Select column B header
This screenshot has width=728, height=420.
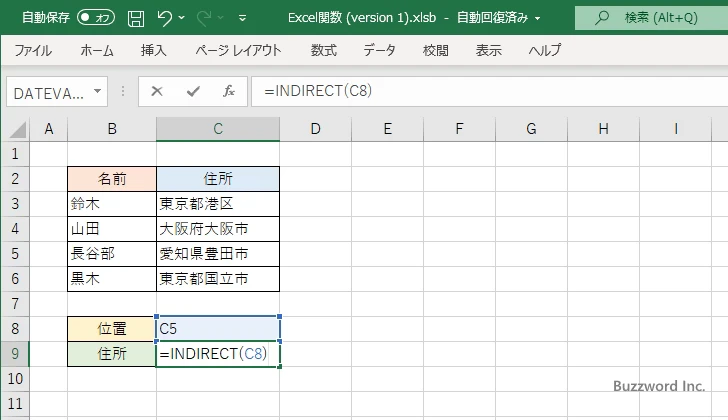coord(112,129)
